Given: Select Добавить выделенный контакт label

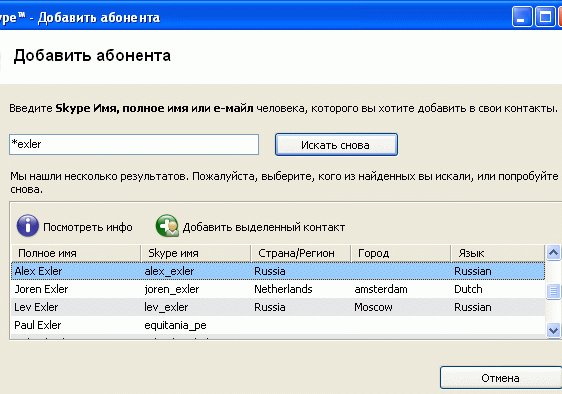Looking at the screenshot, I should pos(264,227).
